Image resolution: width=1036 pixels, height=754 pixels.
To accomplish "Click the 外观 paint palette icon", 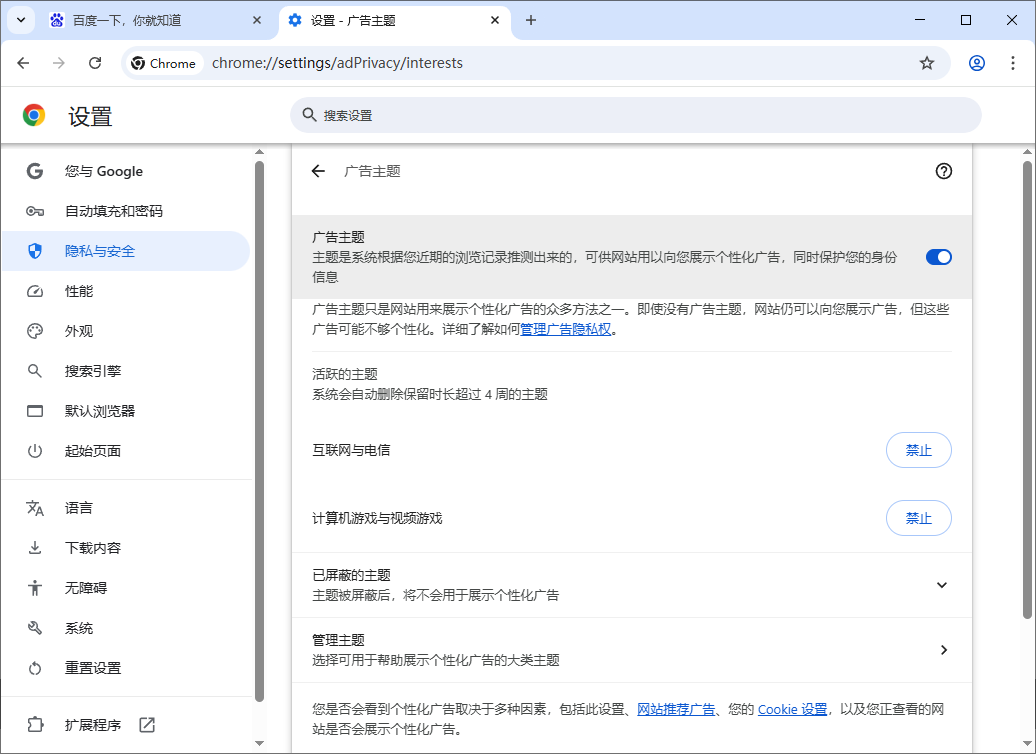I will 35,331.
